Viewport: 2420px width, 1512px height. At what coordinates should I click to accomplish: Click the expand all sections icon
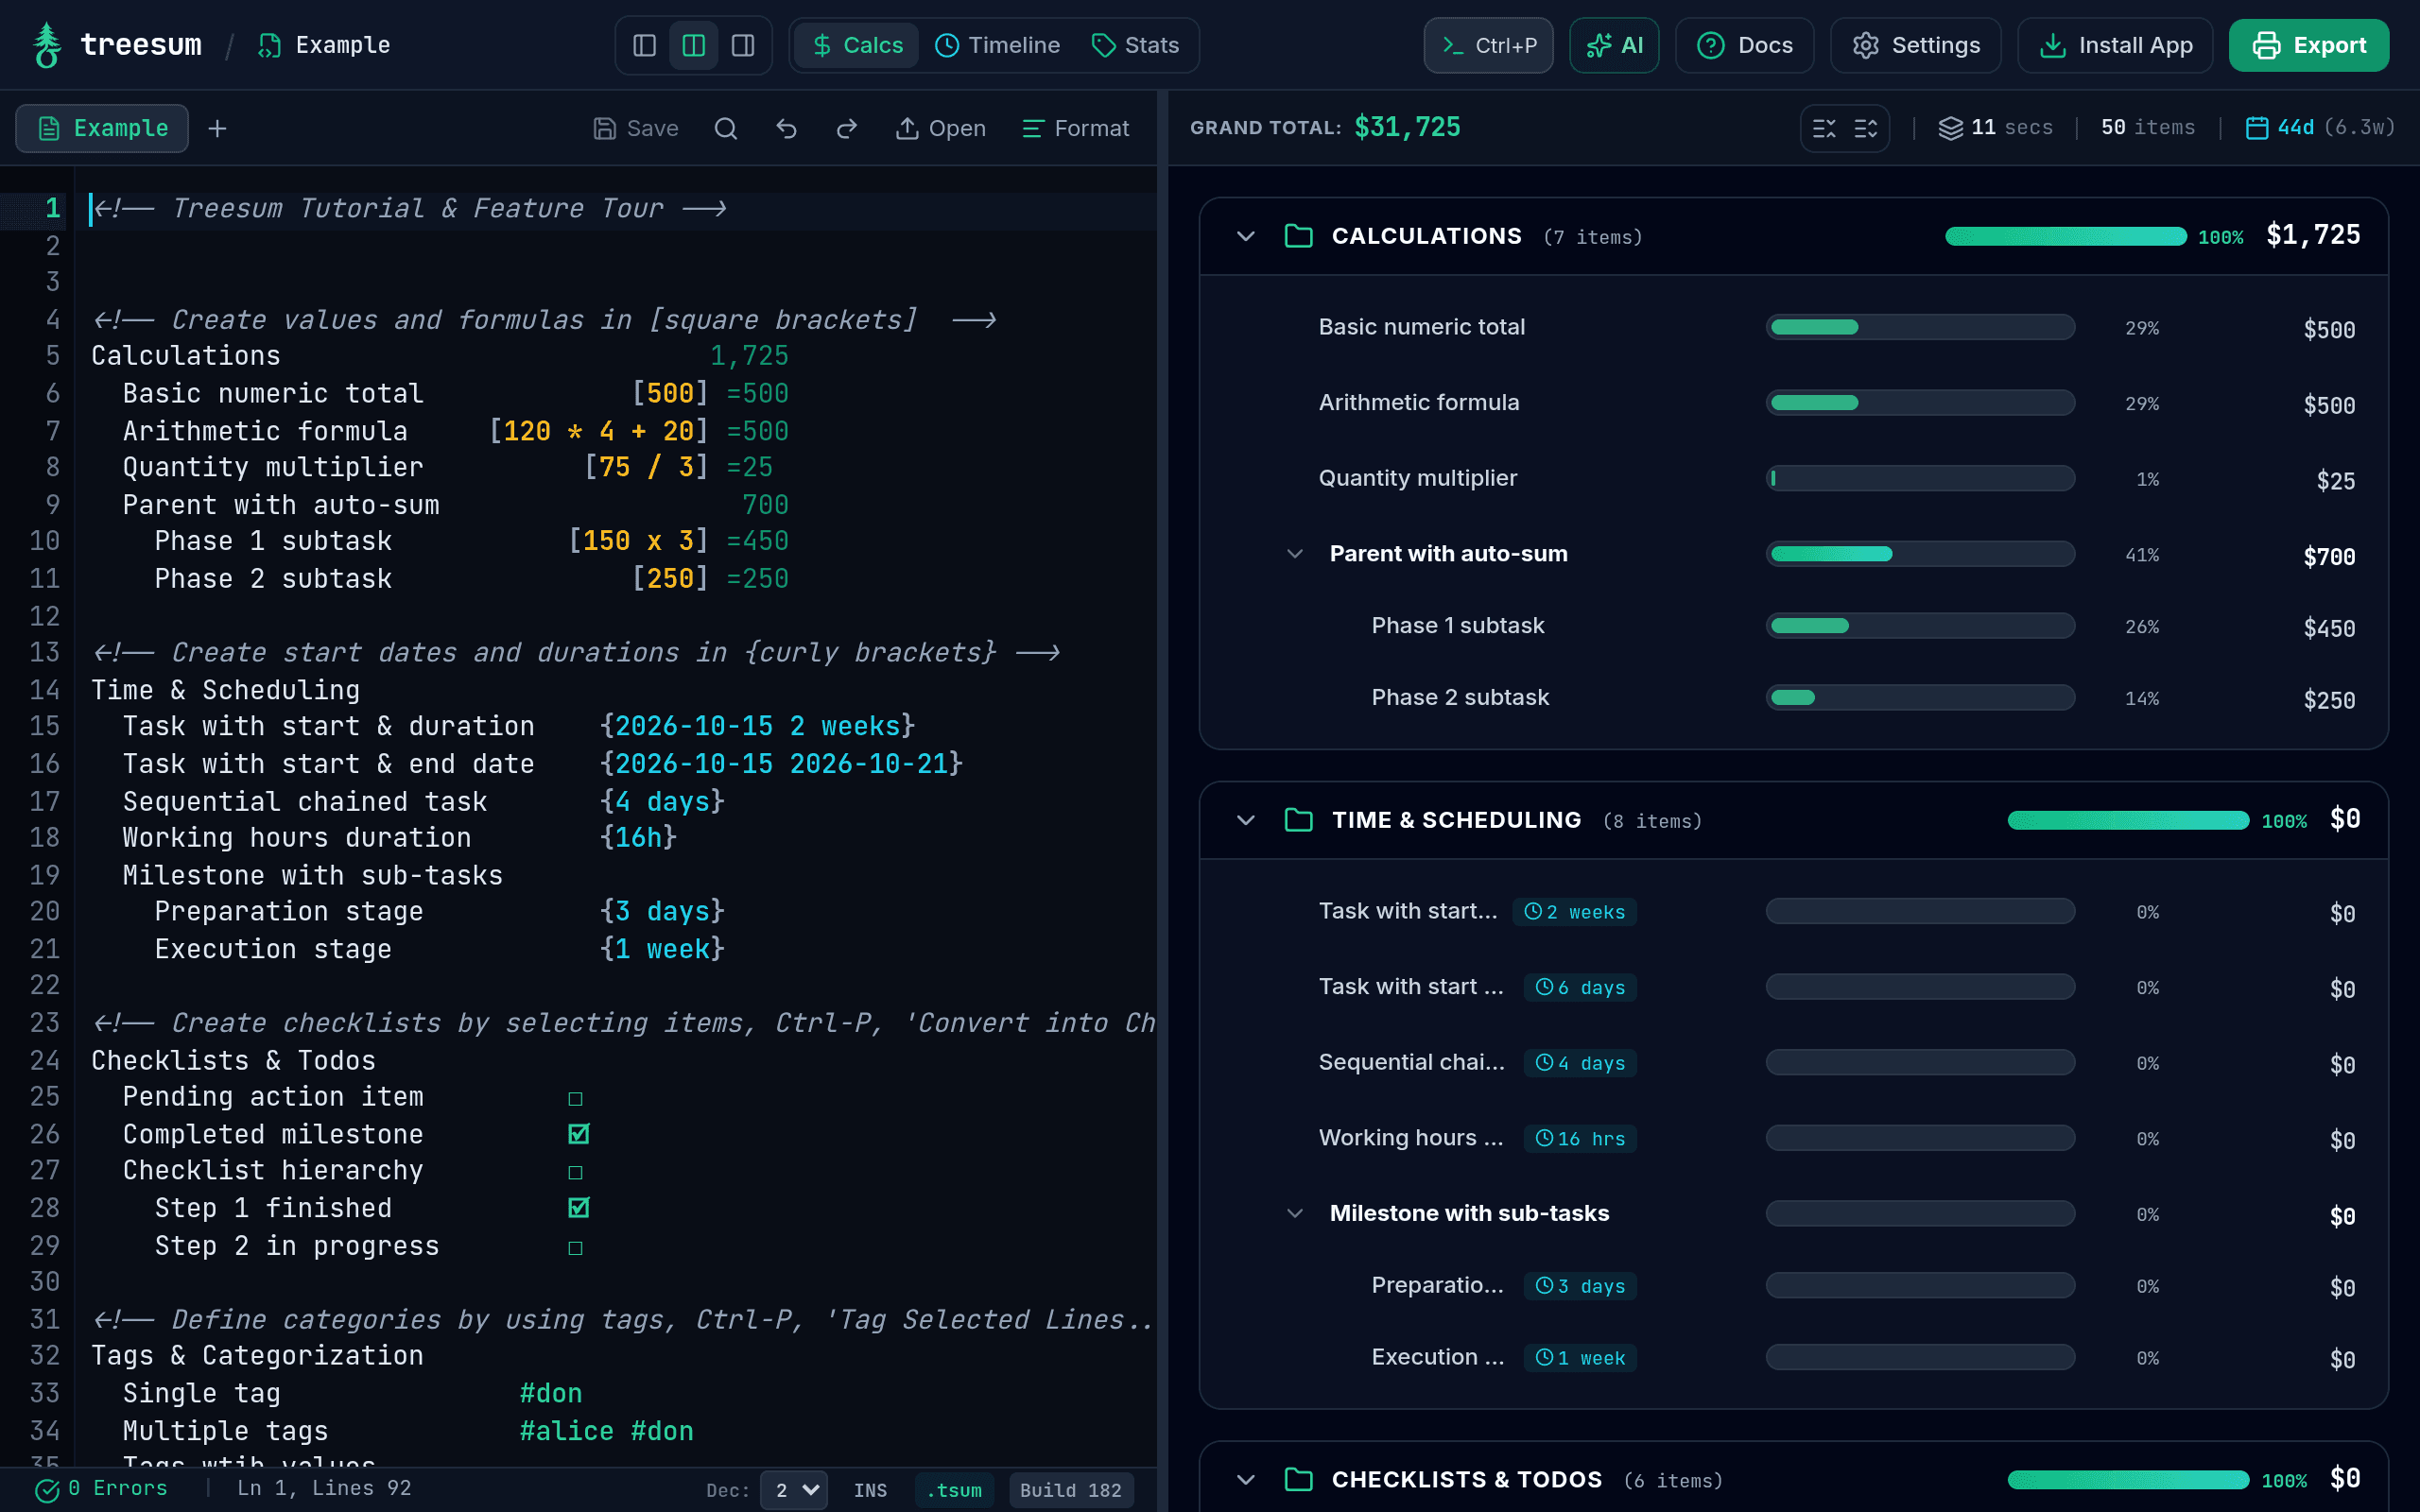pyautogui.click(x=1866, y=128)
